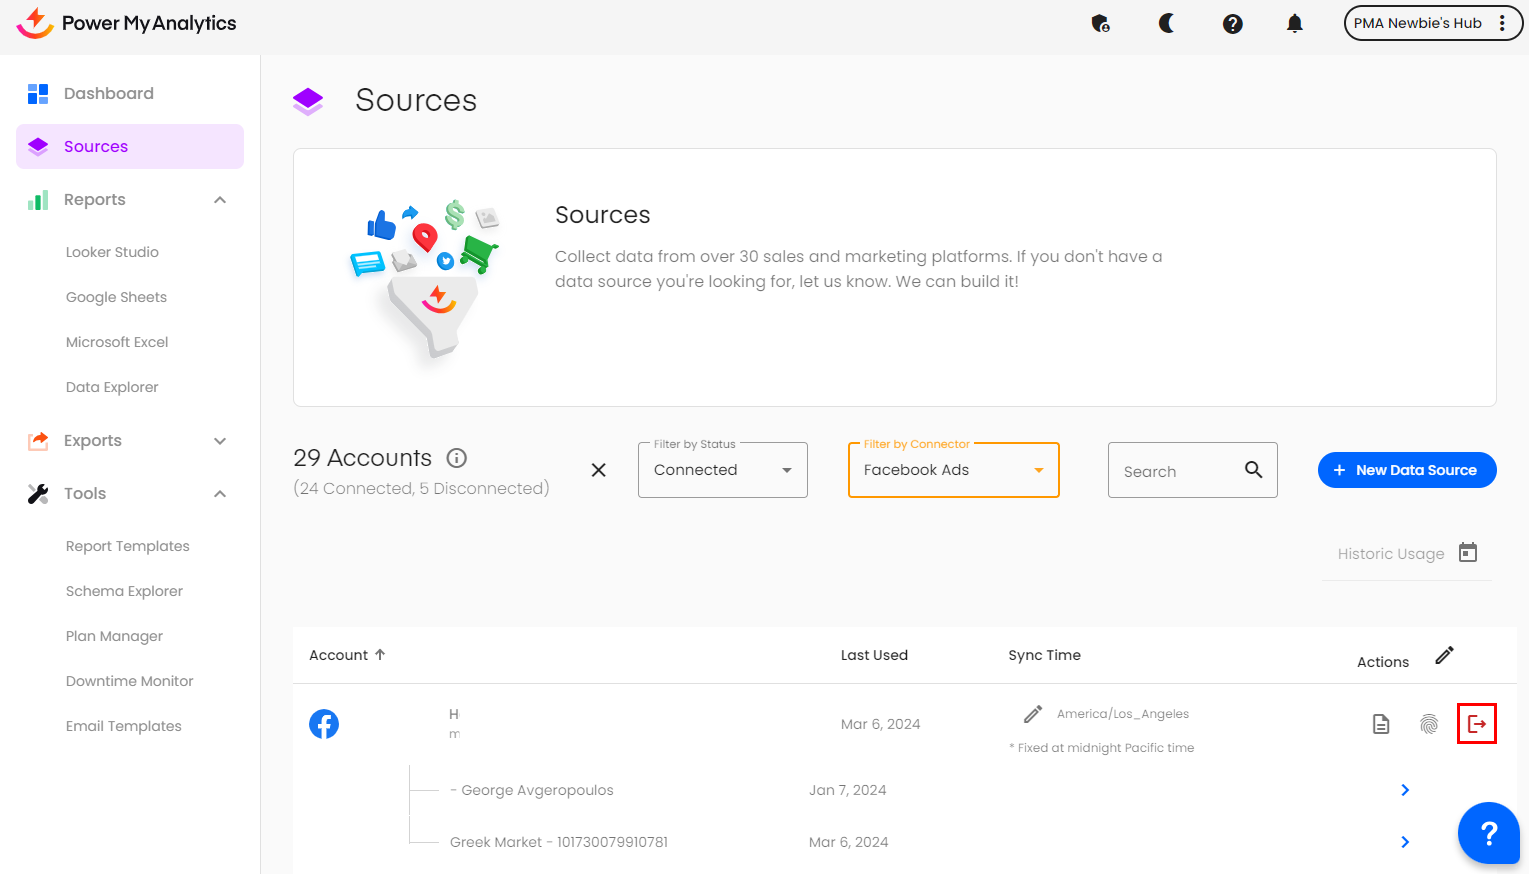This screenshot has height=874, width=1529.
Task: Go to Dashboard in sidebar
Action: pyautogui.click(x=108, y=93)
